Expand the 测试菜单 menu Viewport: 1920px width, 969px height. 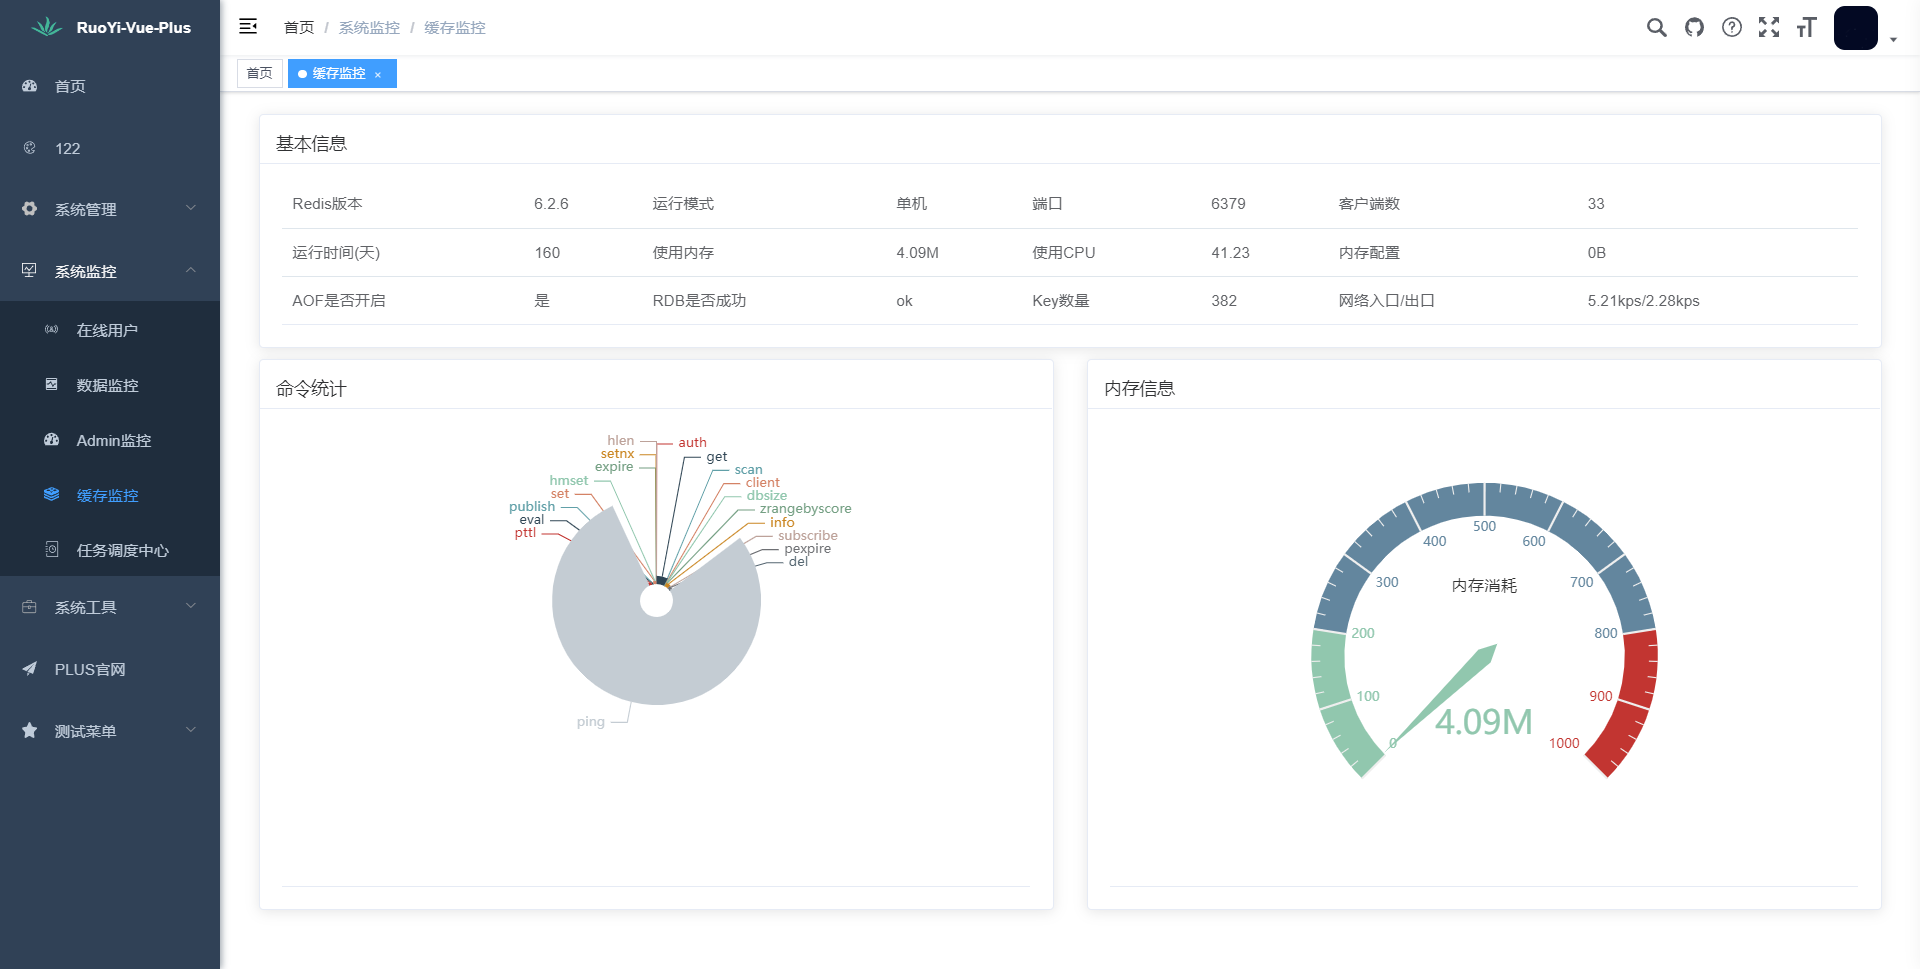coord(110,731)
